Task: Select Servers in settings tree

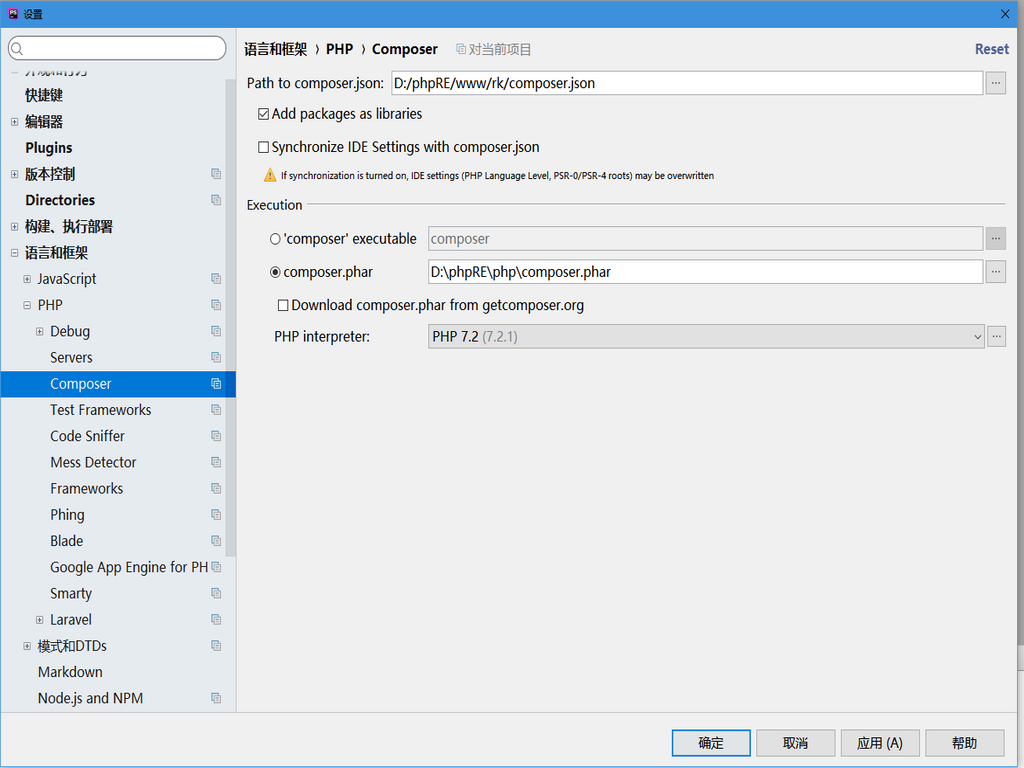Action: (x=71, y=357)
